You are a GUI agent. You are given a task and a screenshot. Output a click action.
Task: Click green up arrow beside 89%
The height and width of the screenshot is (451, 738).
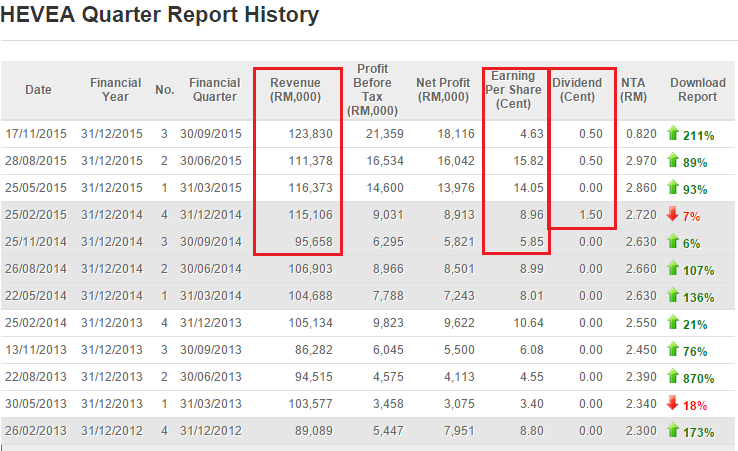click(673, 160)
